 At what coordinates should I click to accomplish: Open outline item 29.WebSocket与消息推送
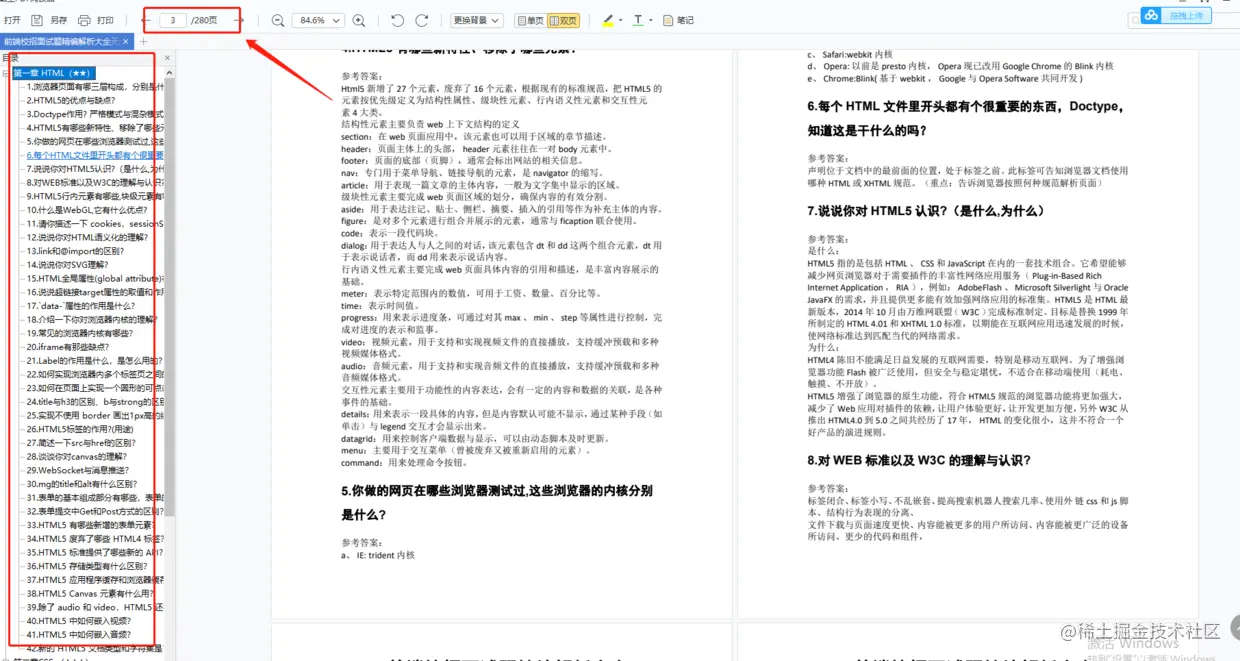[x=76, y=470]
